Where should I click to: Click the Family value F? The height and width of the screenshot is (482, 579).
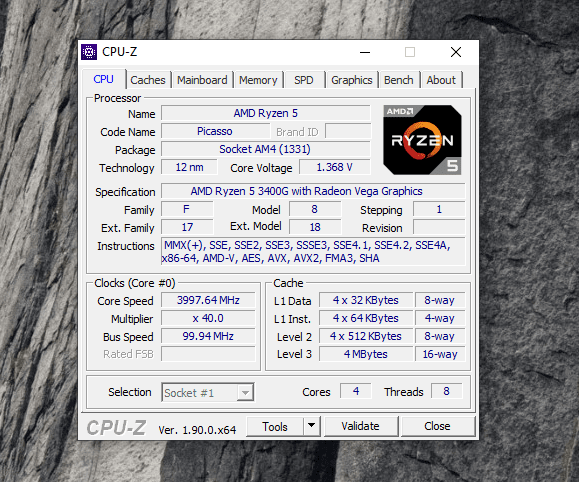[187, 209]
